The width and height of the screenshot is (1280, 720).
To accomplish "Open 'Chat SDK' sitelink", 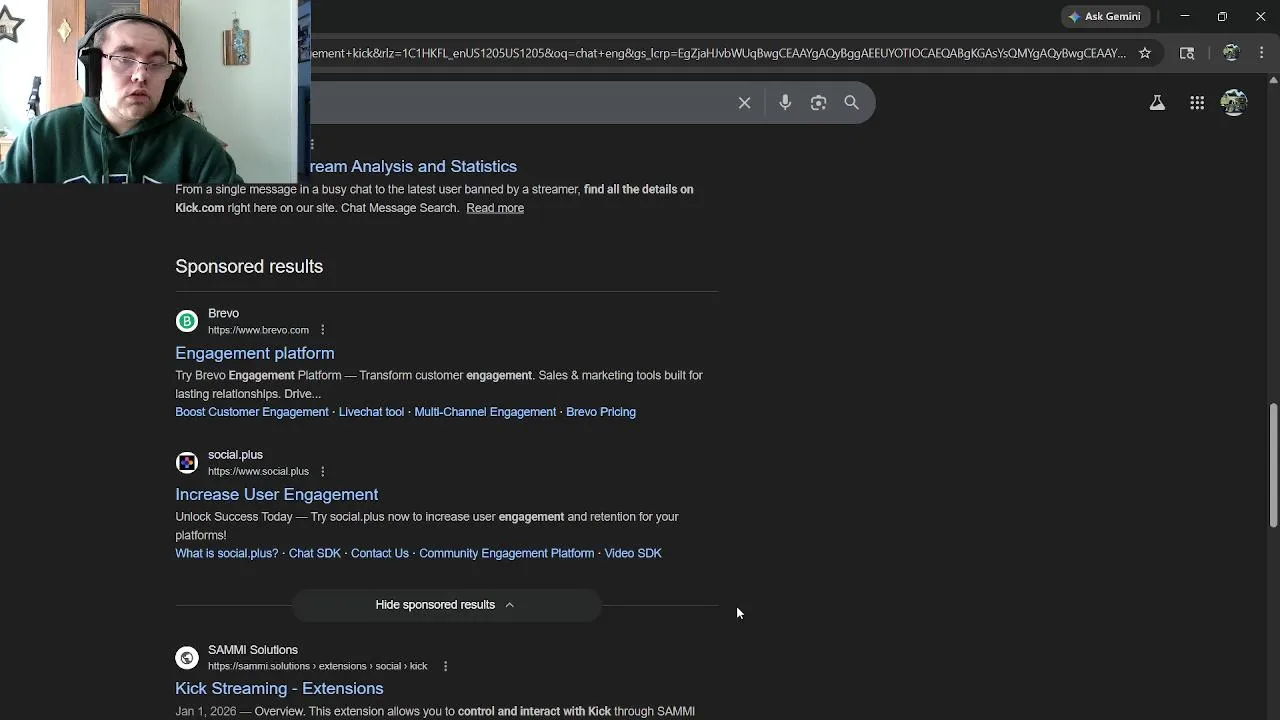I will [x=315, y=553].
